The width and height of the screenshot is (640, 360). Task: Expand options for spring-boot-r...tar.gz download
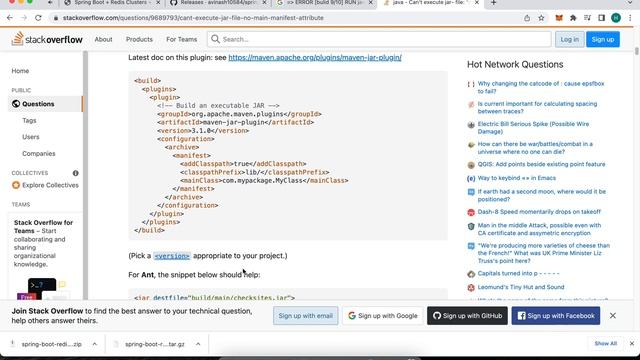[198, 344]
